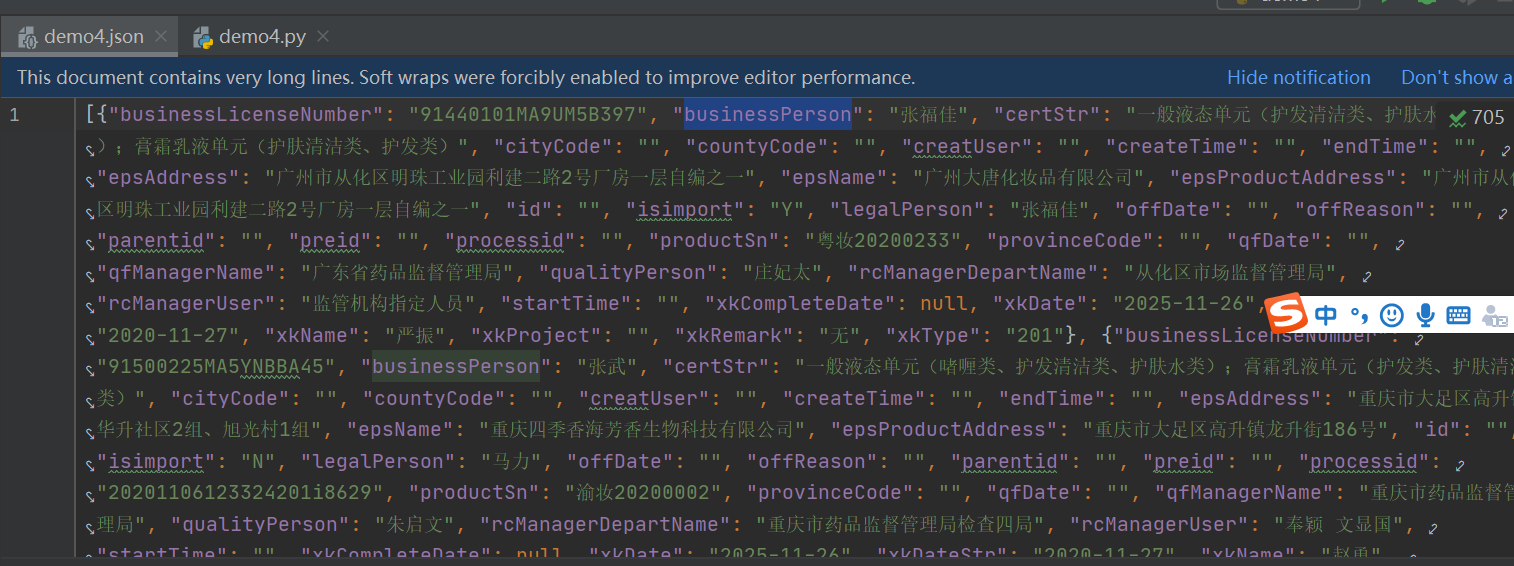Click the highlighted businessPerson key on line one
The height and width of the screenshot is (566, 1514).
tap(767, 114)
